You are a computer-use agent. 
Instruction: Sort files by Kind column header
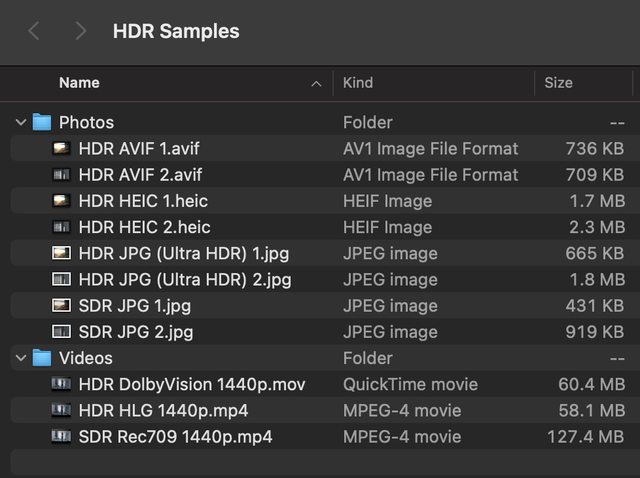(360, 83)
